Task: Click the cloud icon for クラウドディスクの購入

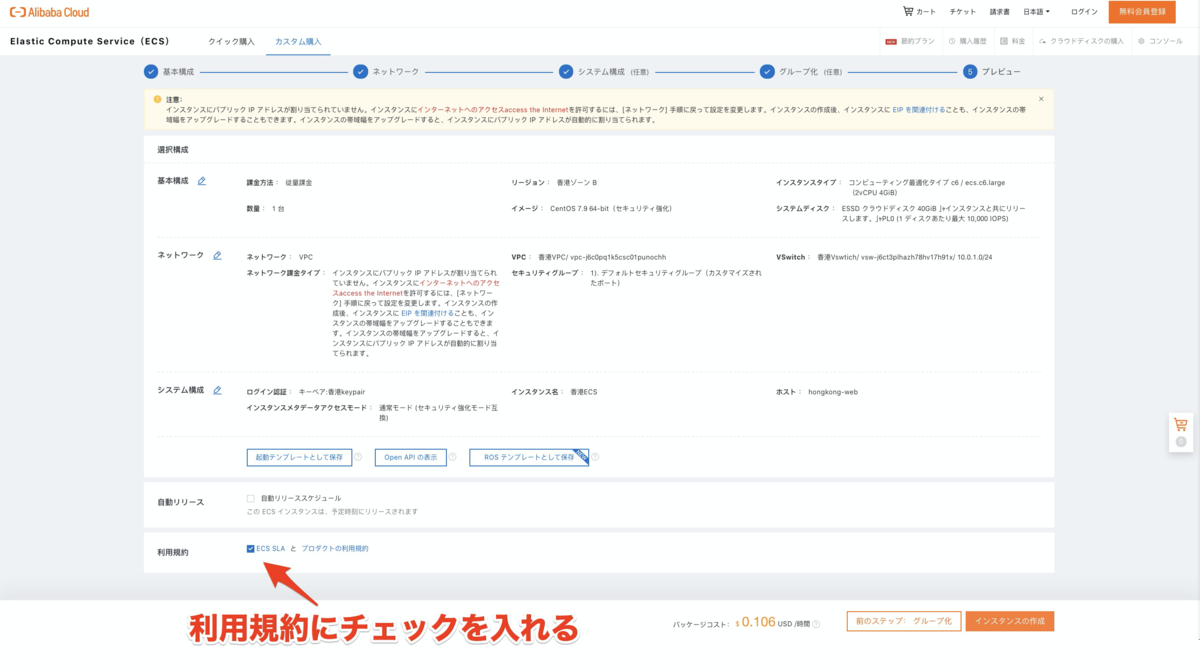Action: tap(1043, 42)
